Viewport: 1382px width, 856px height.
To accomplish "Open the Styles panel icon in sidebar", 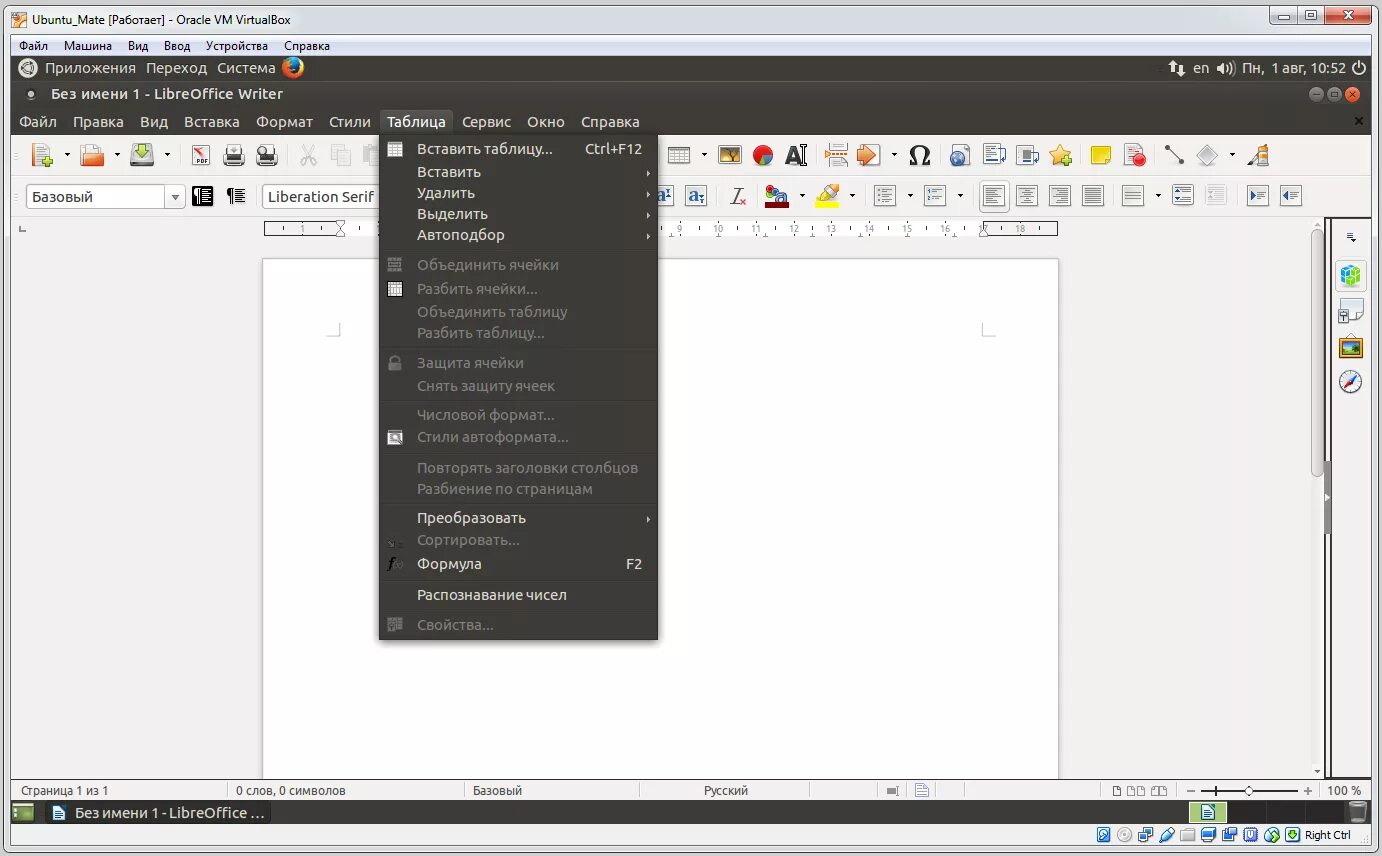I will click(1351, 311).
